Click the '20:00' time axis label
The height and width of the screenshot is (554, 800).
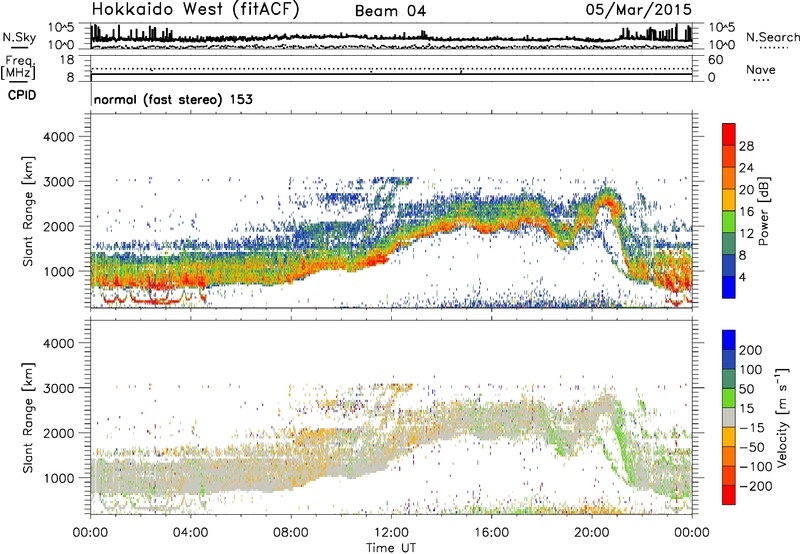tap(591, 533)
